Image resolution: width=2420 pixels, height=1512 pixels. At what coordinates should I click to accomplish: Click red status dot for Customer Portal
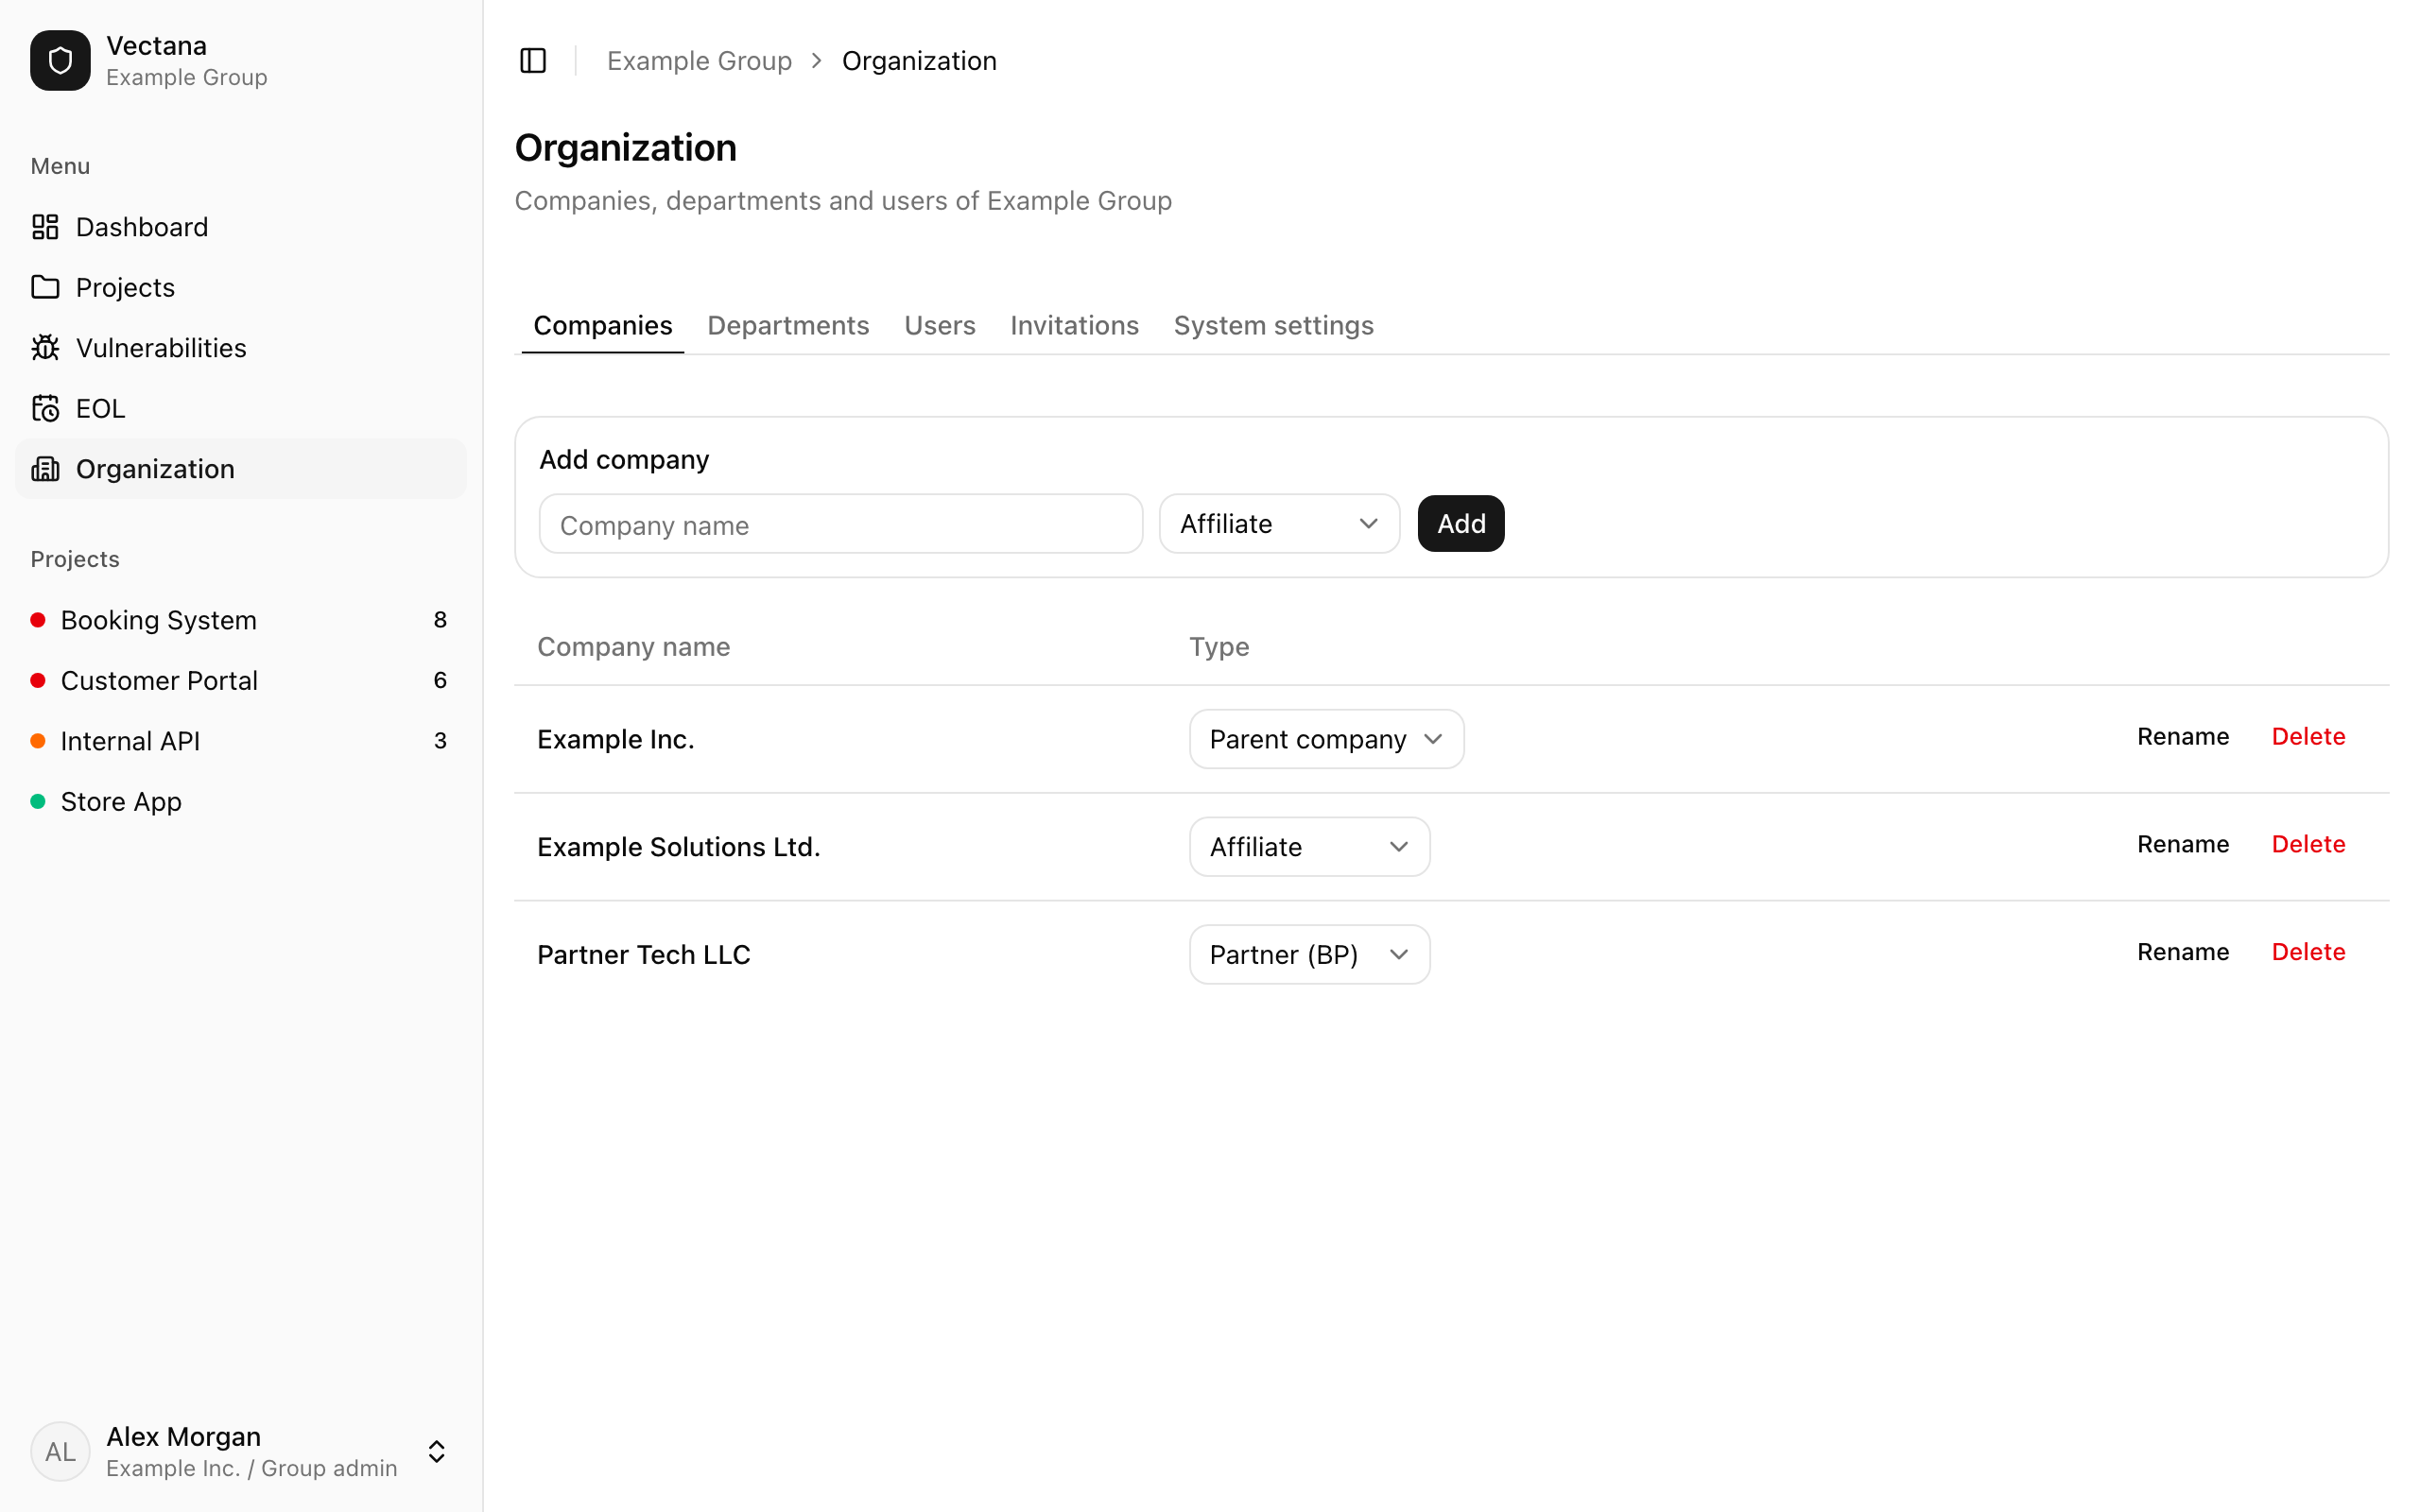coord(38,680)
